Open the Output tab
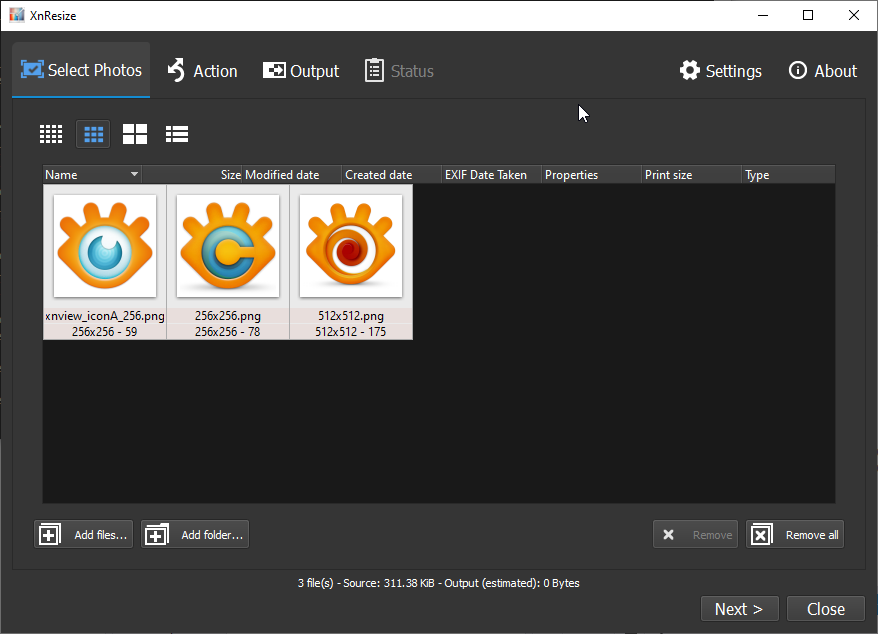Screen dimensions: 878x634 click(x=300, y=70)
